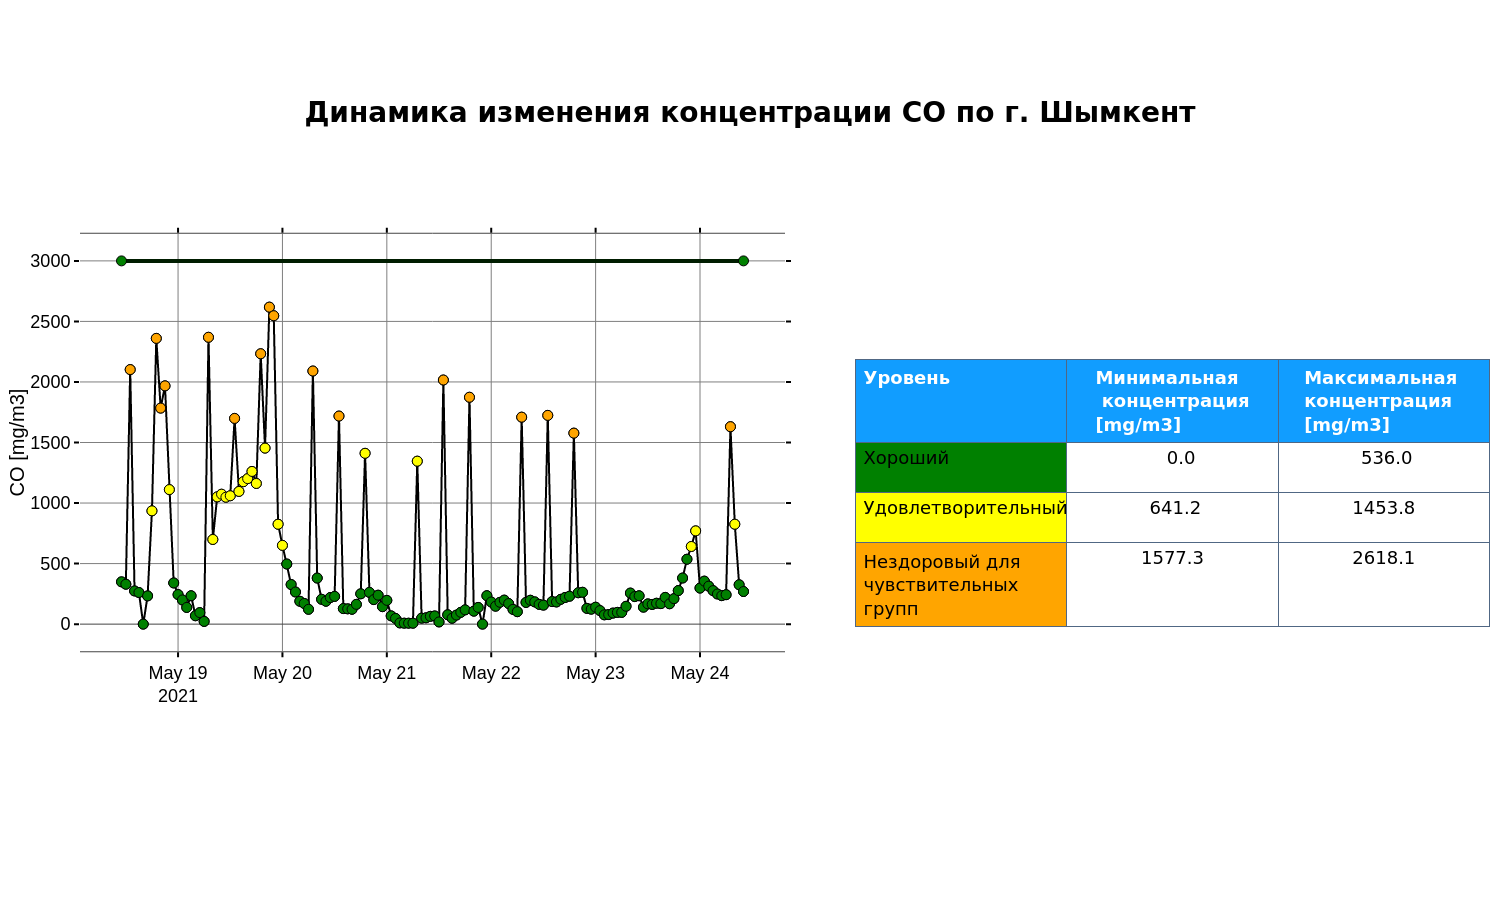Click the orange Нездоровый для чувствительных групп cell
Image resolution: width=1500 pixels, height=900 pixels.
tap(961, 584)
